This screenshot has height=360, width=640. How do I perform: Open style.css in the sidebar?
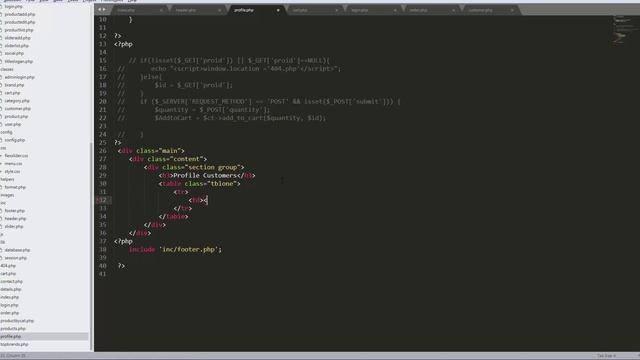[x=12, y=171]
